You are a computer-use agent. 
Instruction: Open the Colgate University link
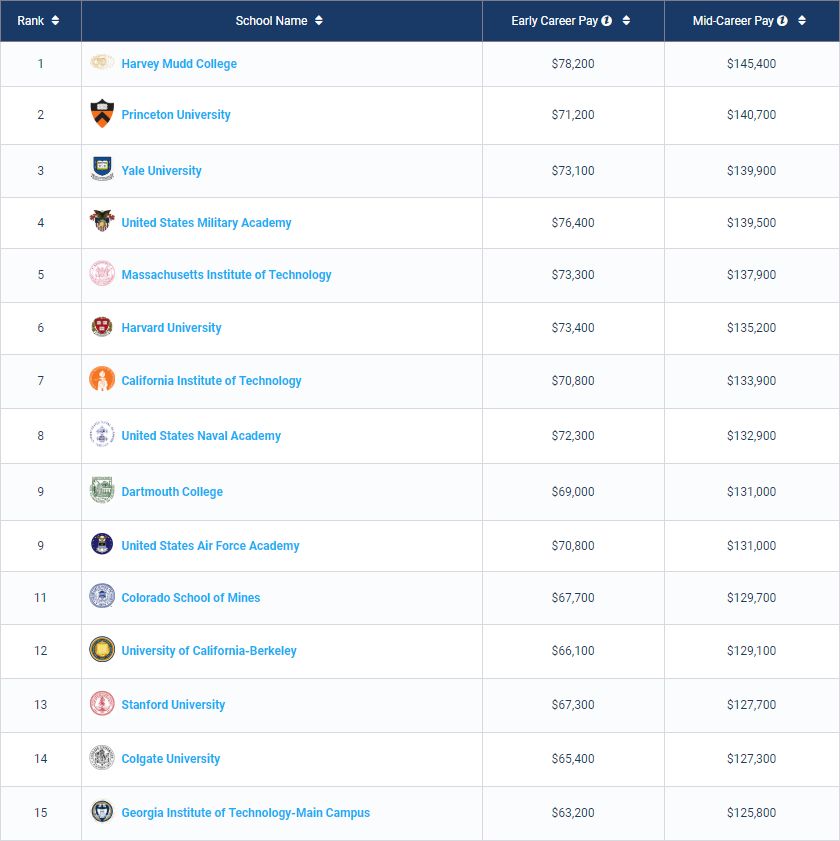pos(171,759)
